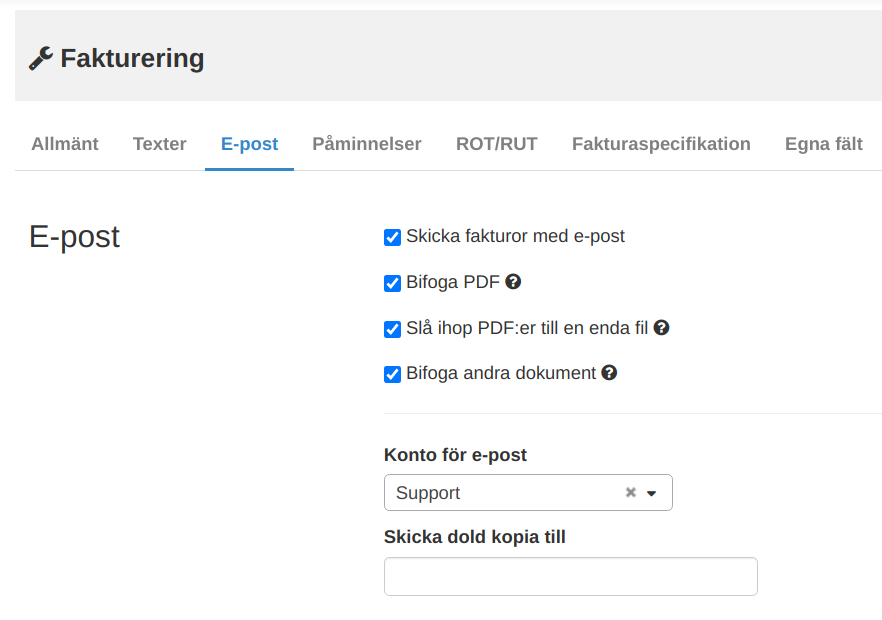Open help icon next to Bifoga PDF
Image resolution: width=882 pixels, height=620 pixels.
pyautogui.click(x=513, y=281)
